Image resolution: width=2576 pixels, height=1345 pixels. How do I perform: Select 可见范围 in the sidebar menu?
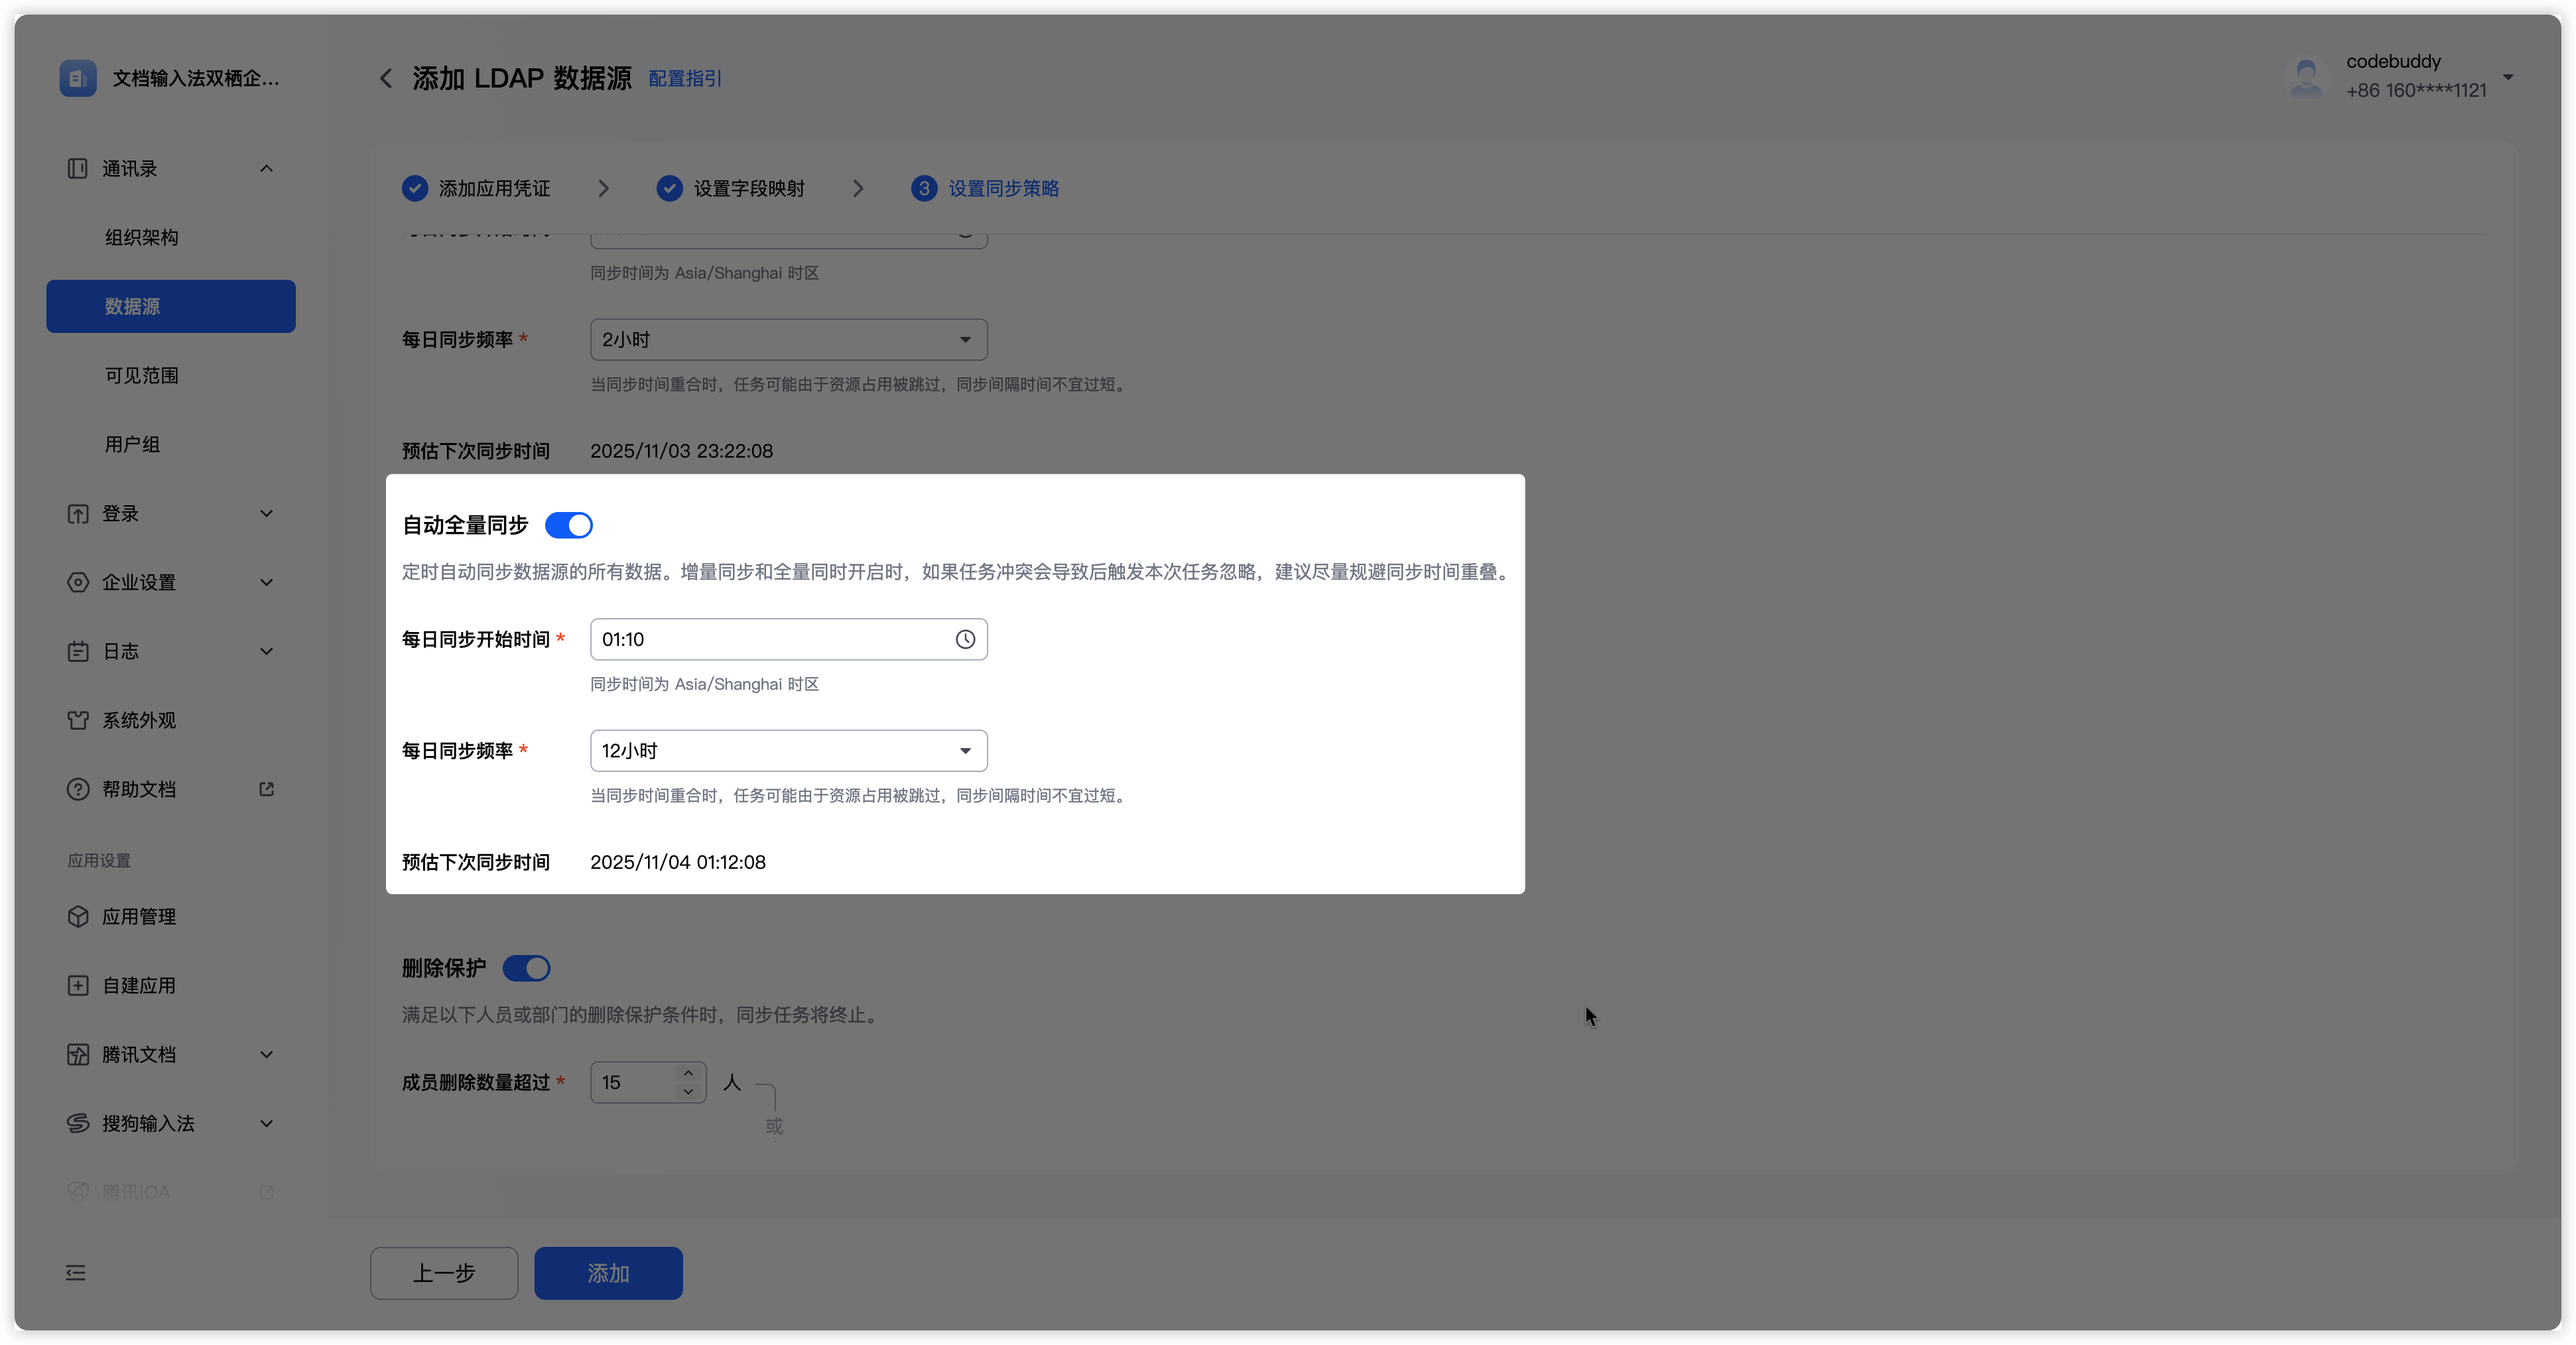(142, 375)
